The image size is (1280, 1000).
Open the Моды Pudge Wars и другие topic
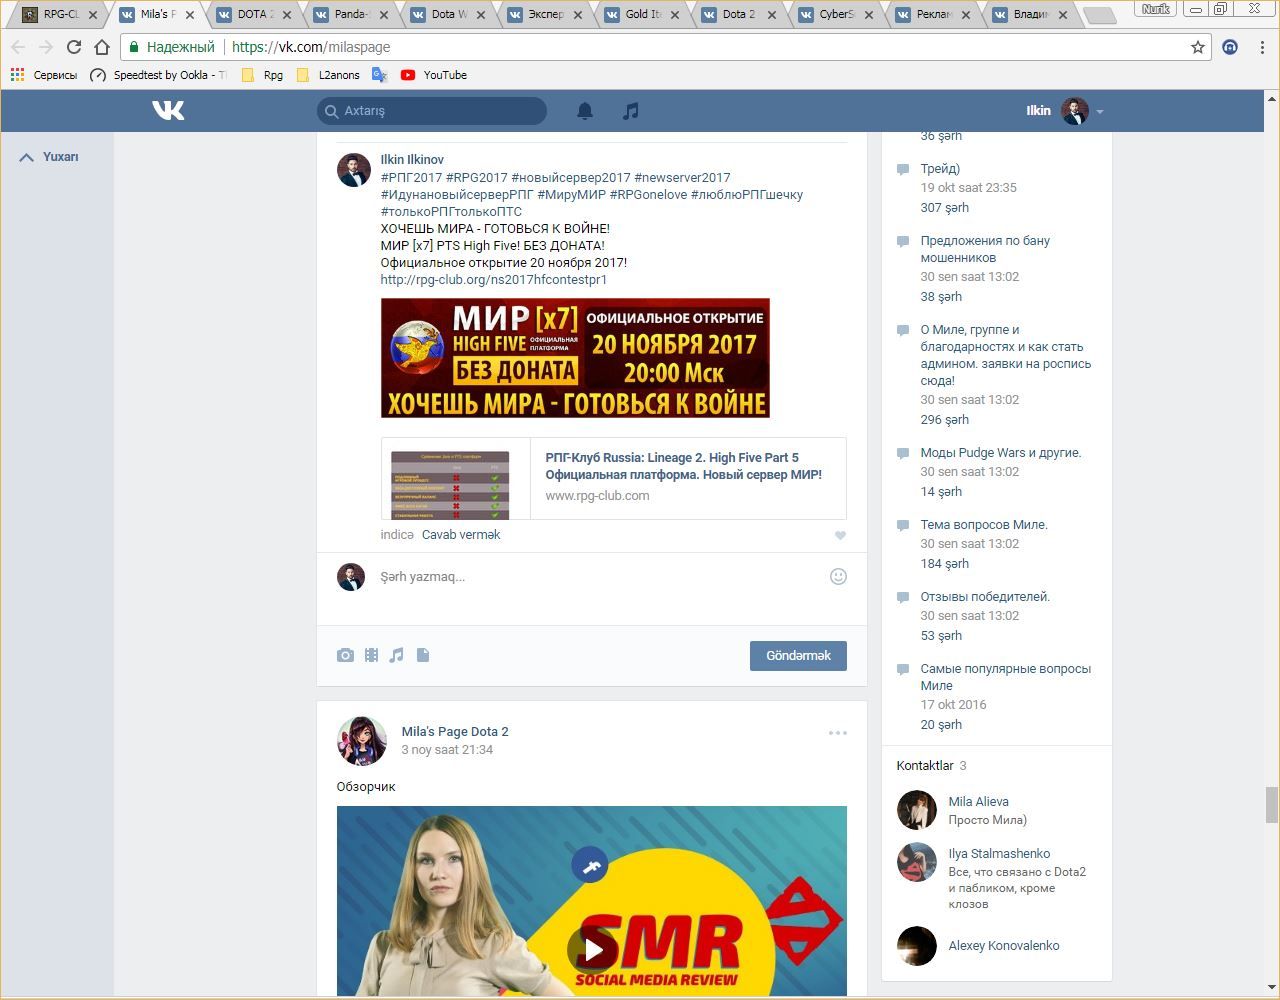[1001, 453]
